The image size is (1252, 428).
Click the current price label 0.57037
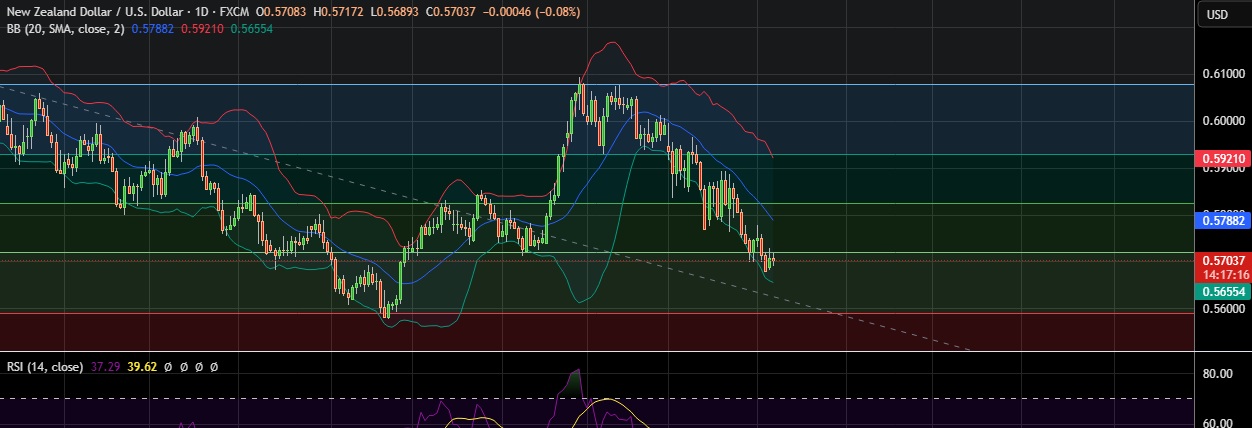click(1222, 260)
